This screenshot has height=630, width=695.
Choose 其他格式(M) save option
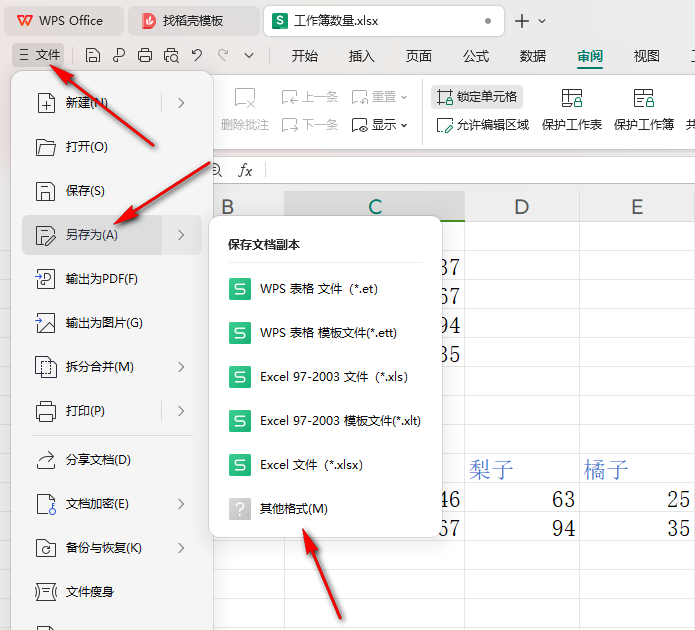[x=325, y=509]
